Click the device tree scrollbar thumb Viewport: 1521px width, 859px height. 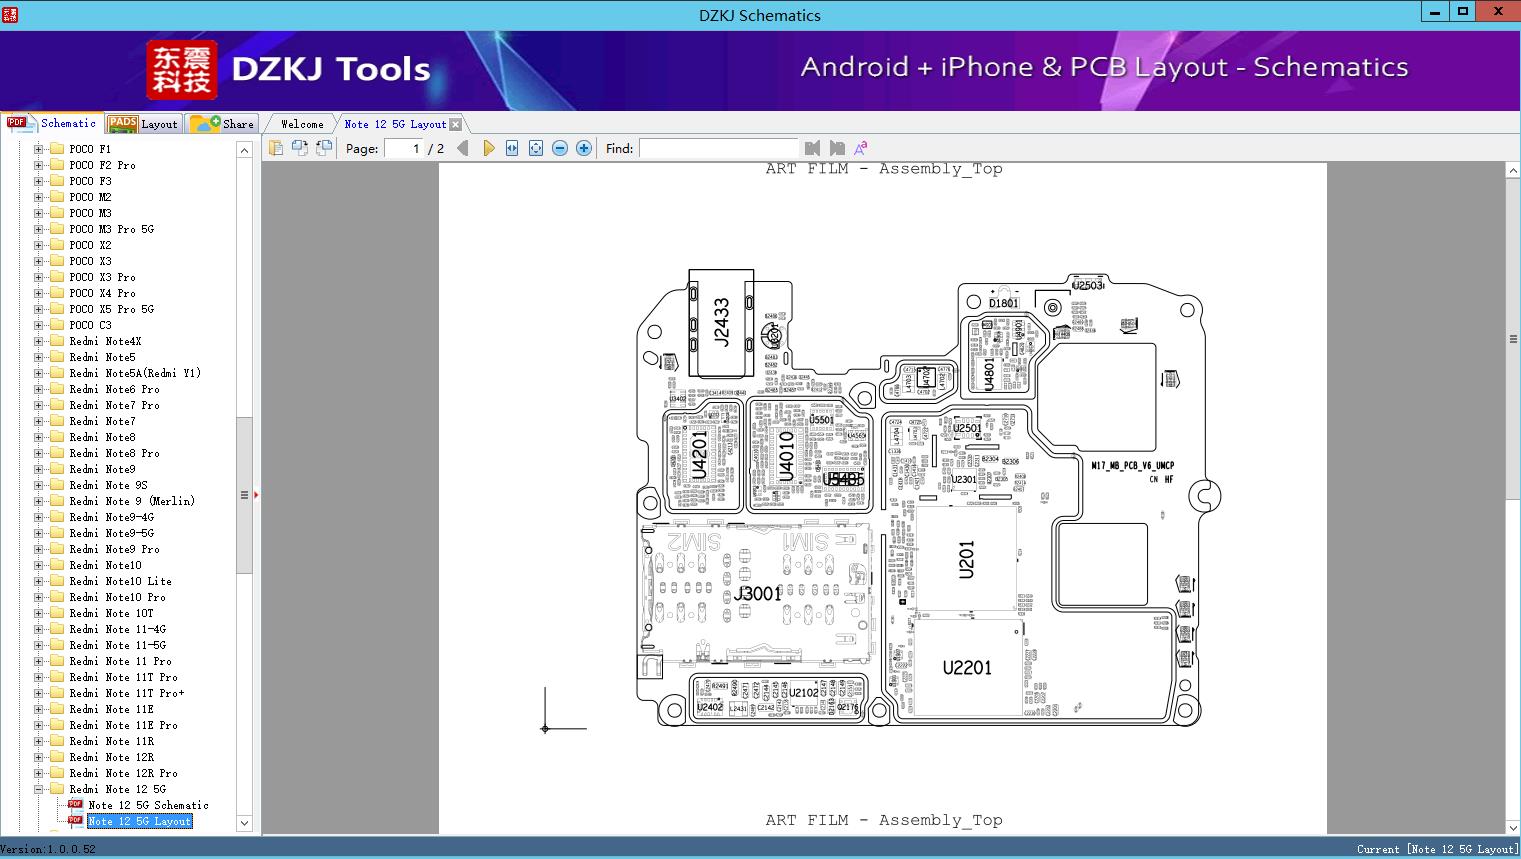click(244, 495)
